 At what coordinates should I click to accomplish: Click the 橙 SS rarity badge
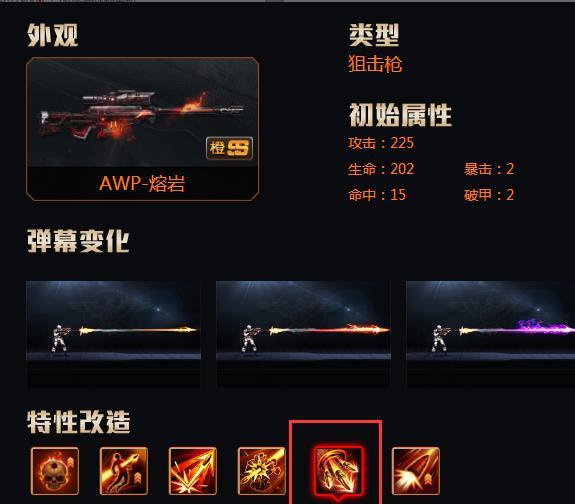point(230,148)
